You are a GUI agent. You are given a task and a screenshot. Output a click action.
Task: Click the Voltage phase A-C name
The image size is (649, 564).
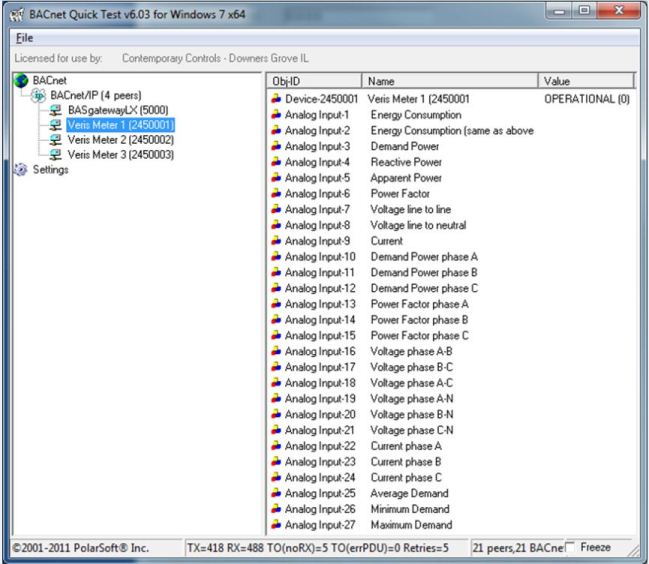point(412,383)
